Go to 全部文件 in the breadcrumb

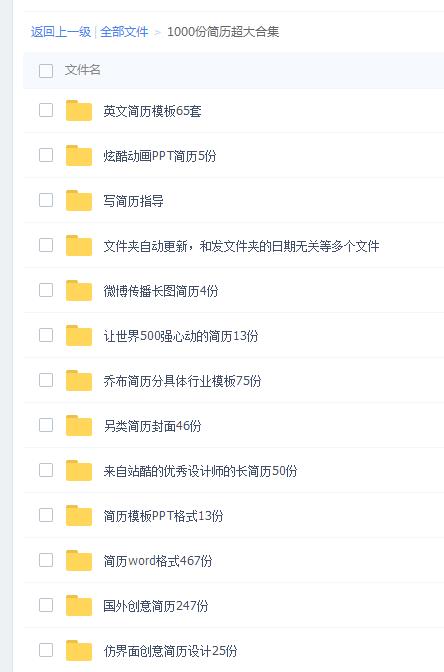click(x=124, y=32)
